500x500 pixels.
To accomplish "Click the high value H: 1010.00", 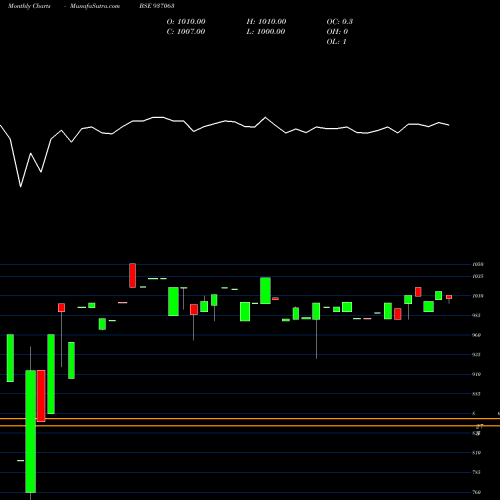I will tap(266, 21).
